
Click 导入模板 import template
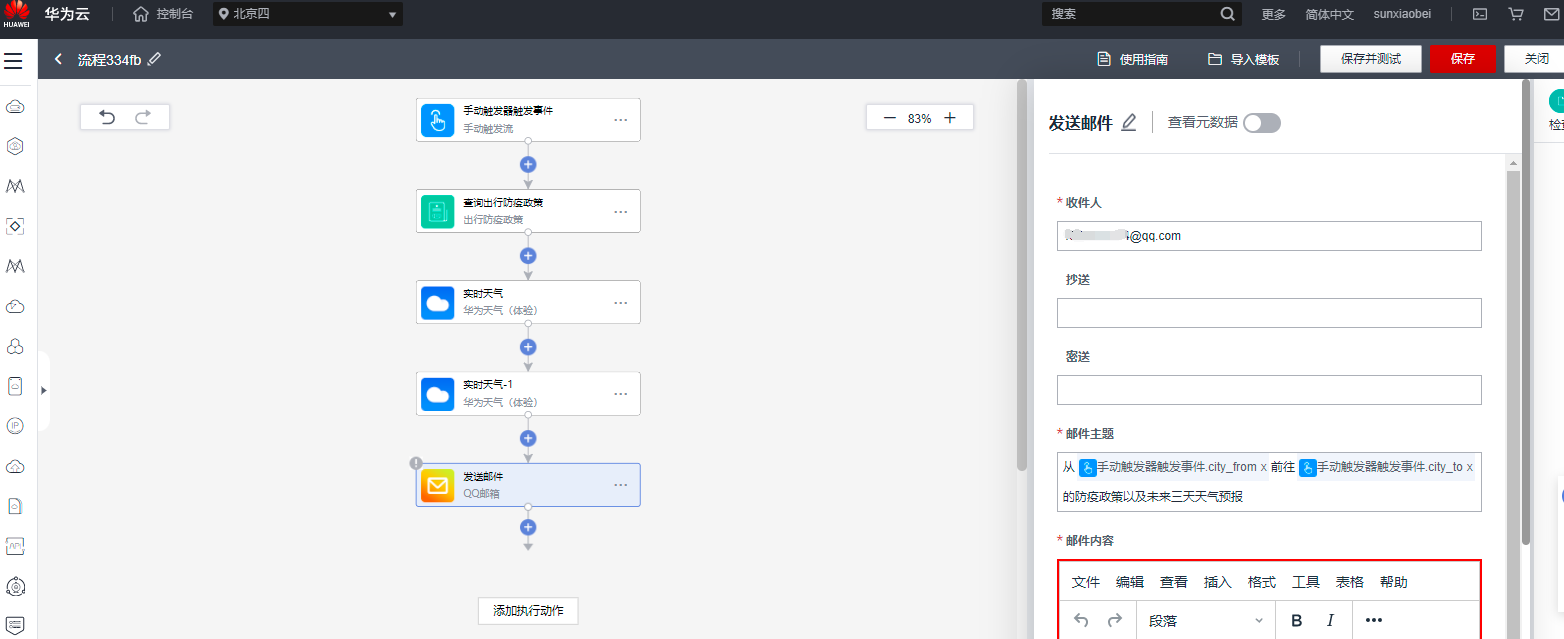[1243, 59]
